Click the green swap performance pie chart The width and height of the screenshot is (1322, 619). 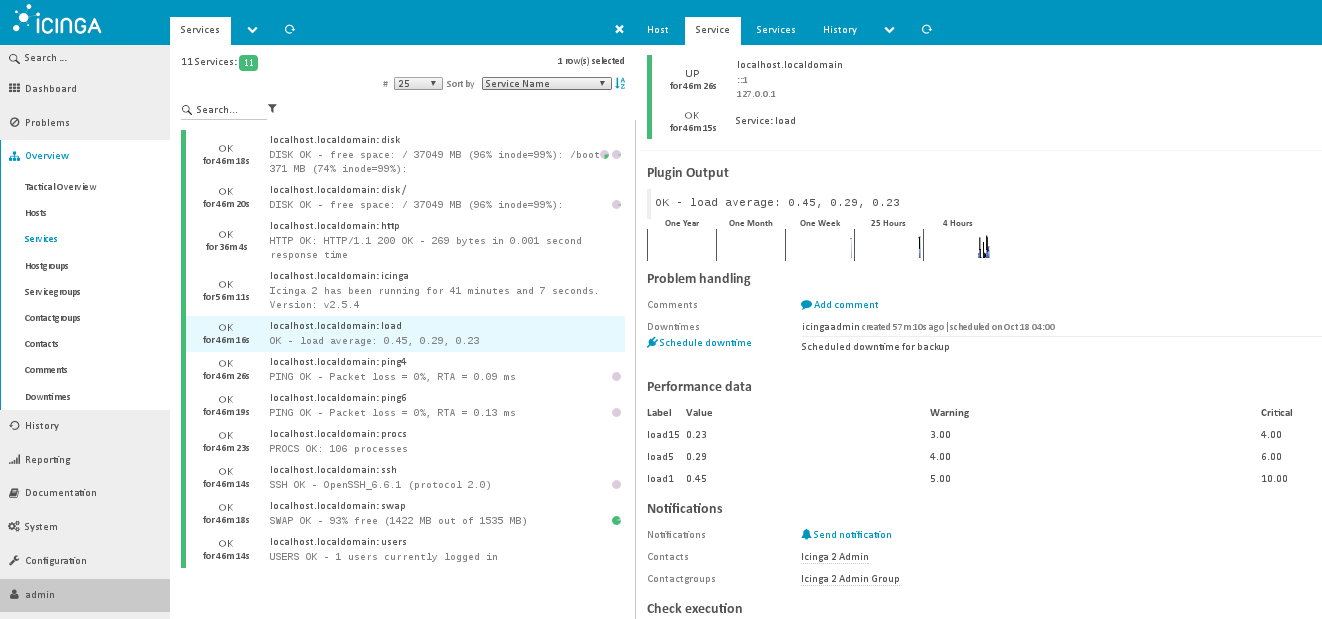click(x=617, y=521)
